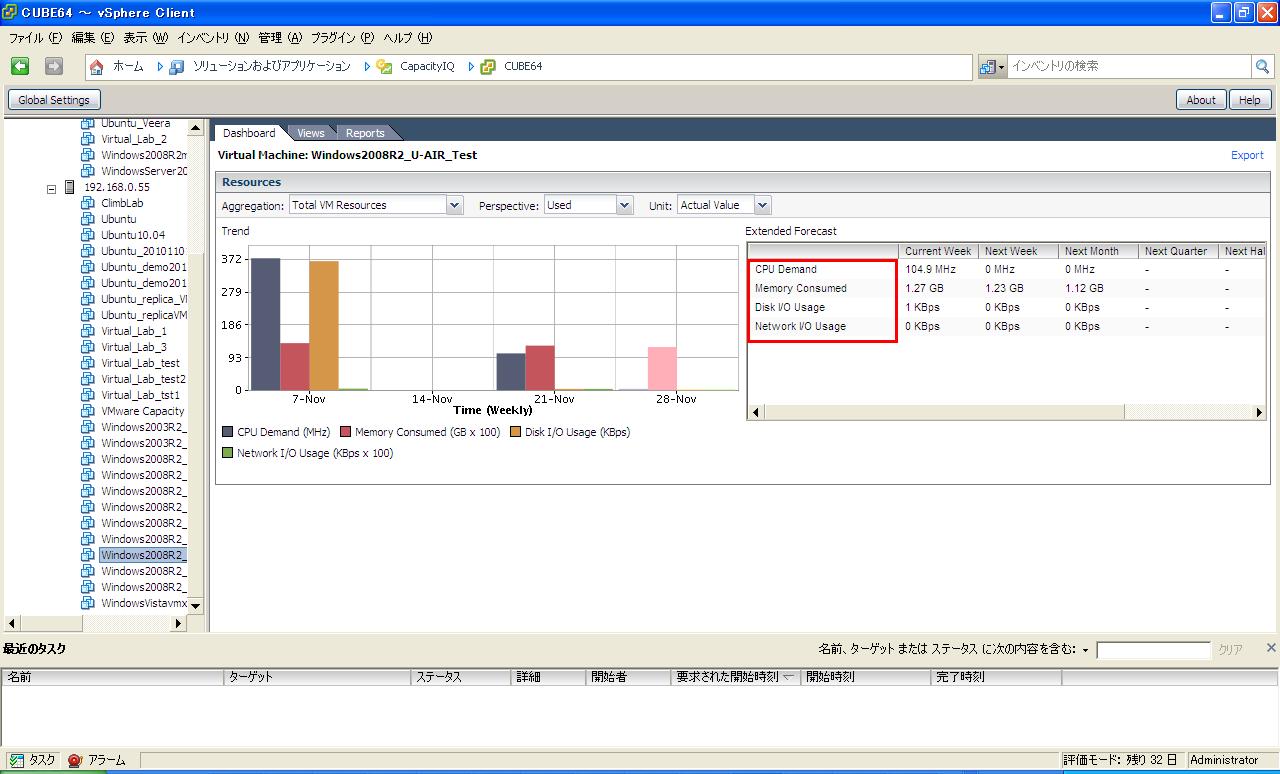
Task: Click the WindowsServer20 VM icon
Action: pyautogui.click(x=88, y=171)
